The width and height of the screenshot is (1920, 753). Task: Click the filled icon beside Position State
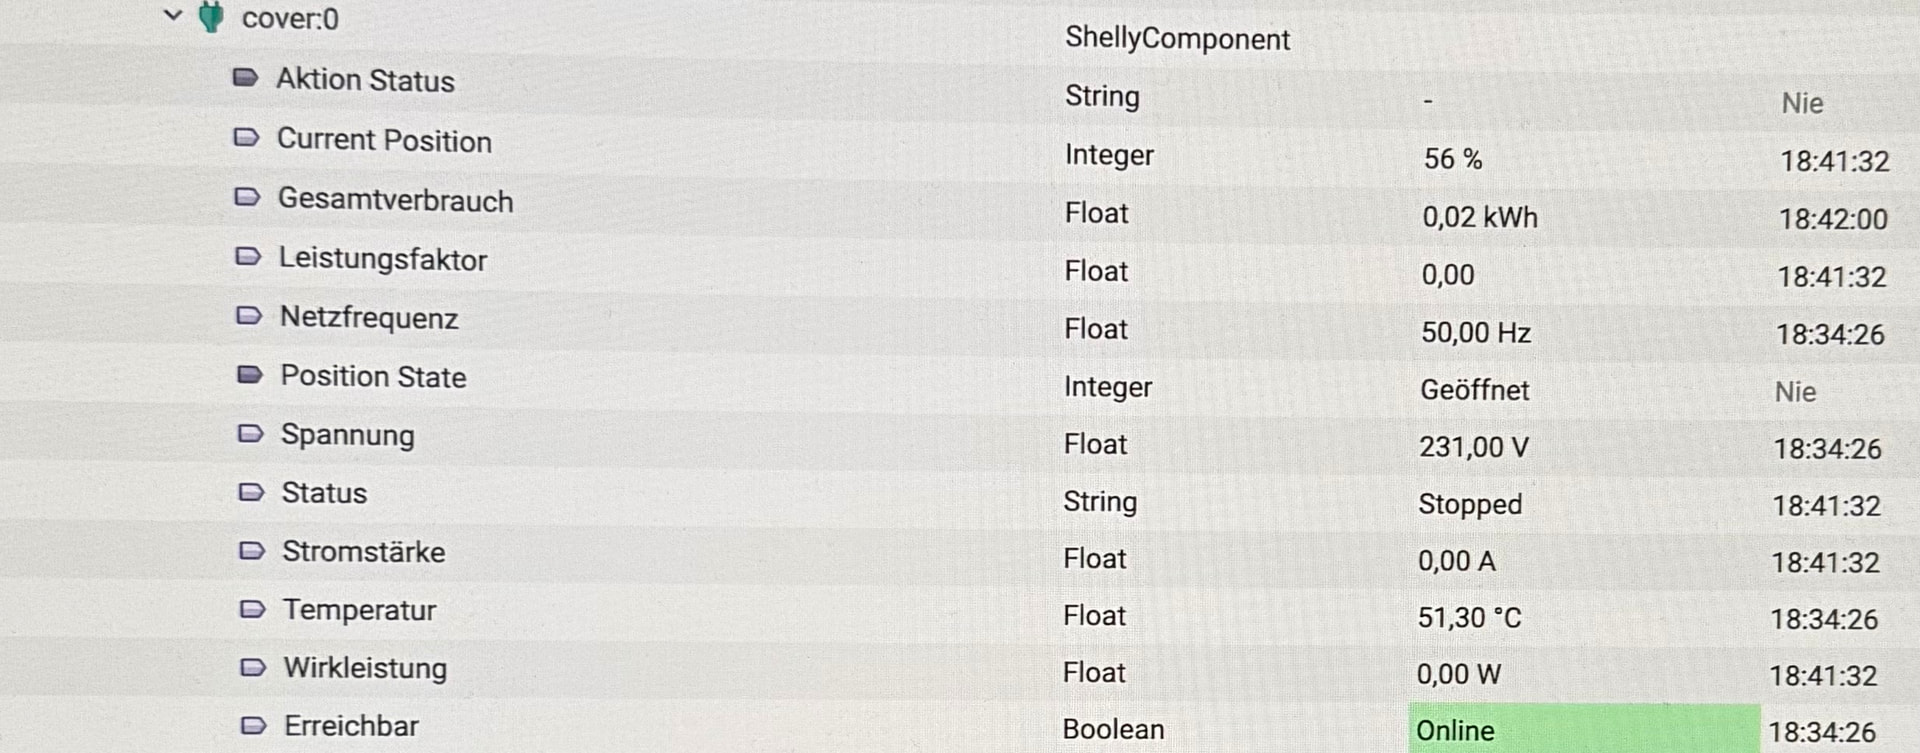click(250, 375)
